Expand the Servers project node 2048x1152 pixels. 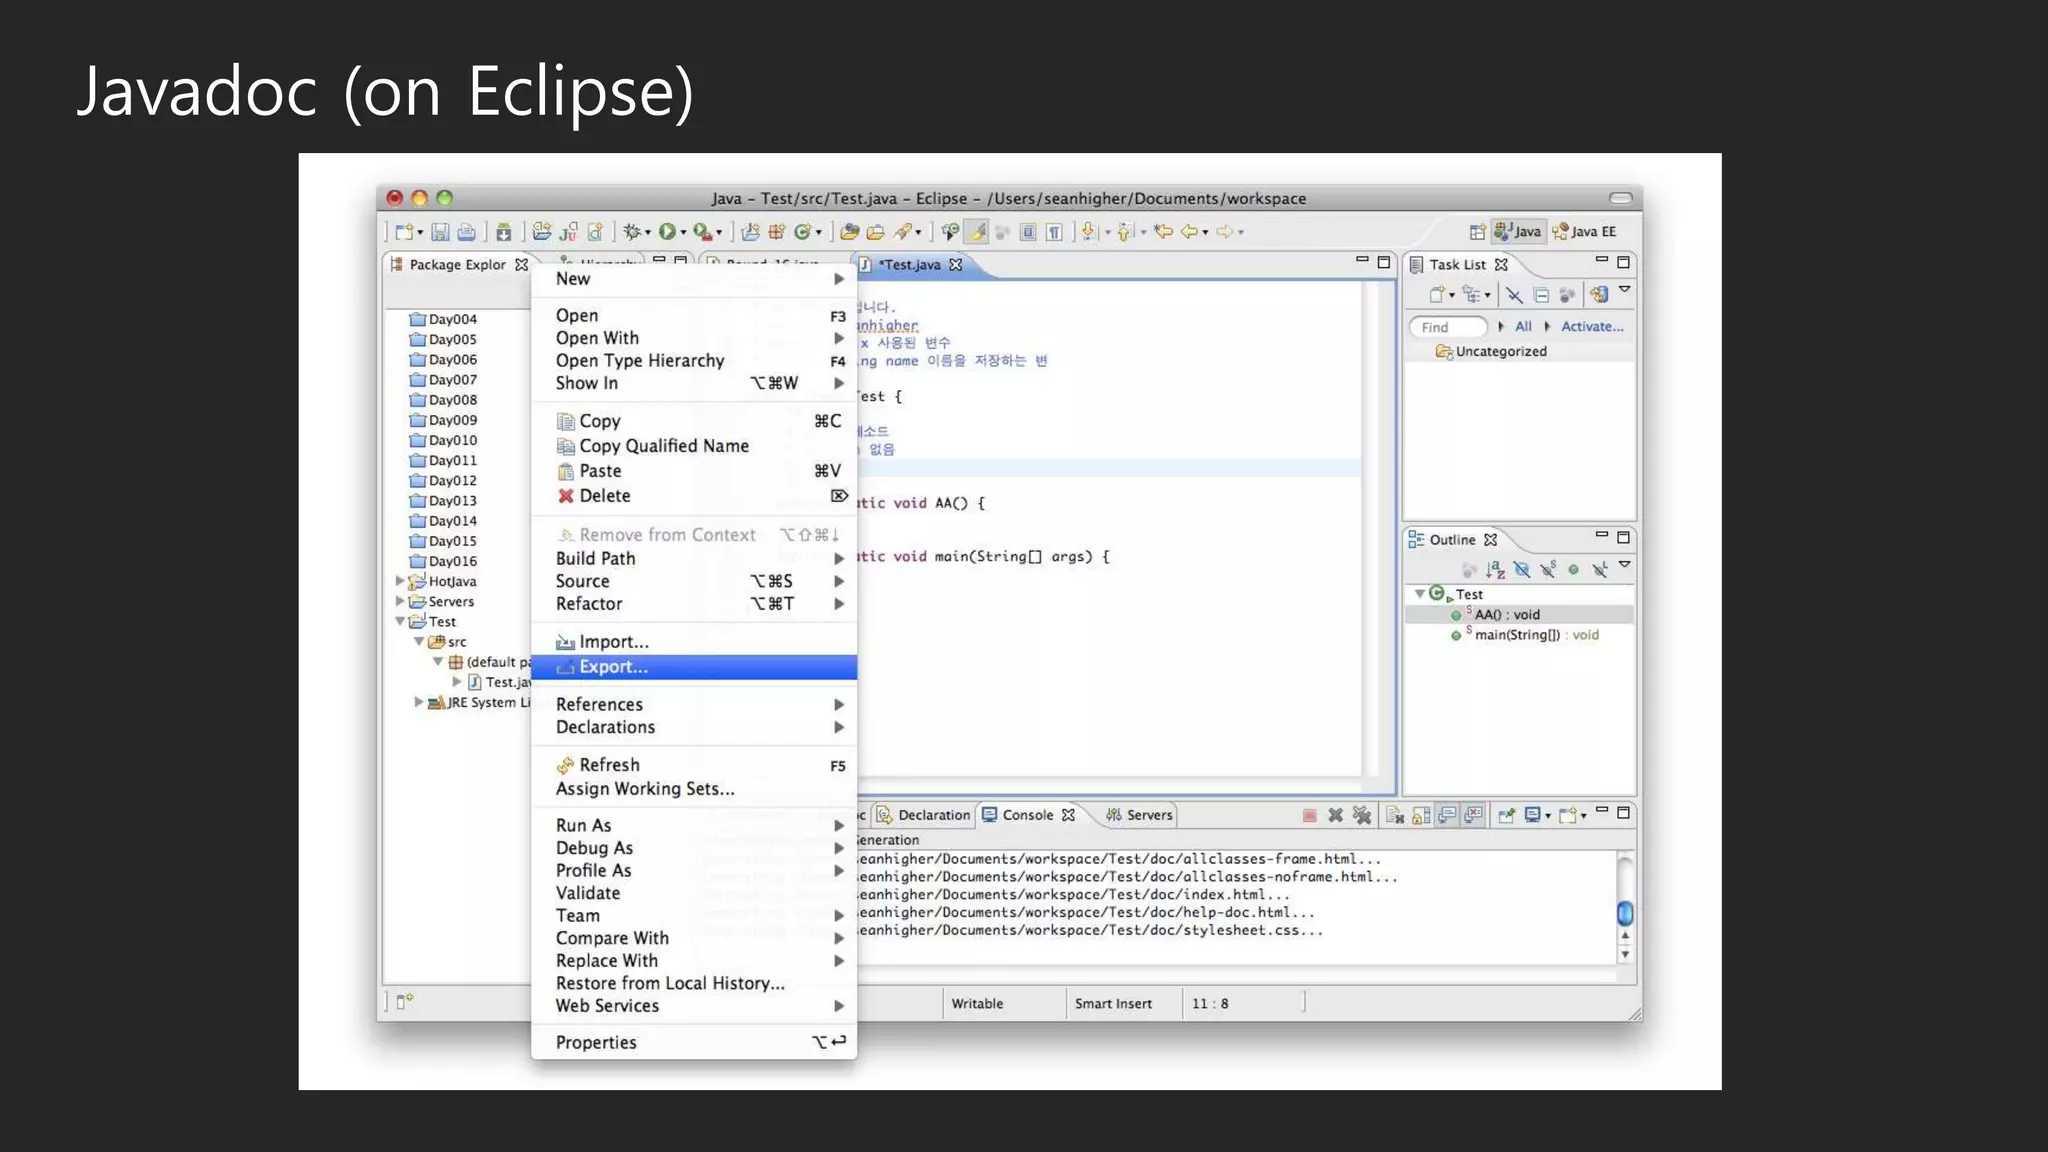400,601
